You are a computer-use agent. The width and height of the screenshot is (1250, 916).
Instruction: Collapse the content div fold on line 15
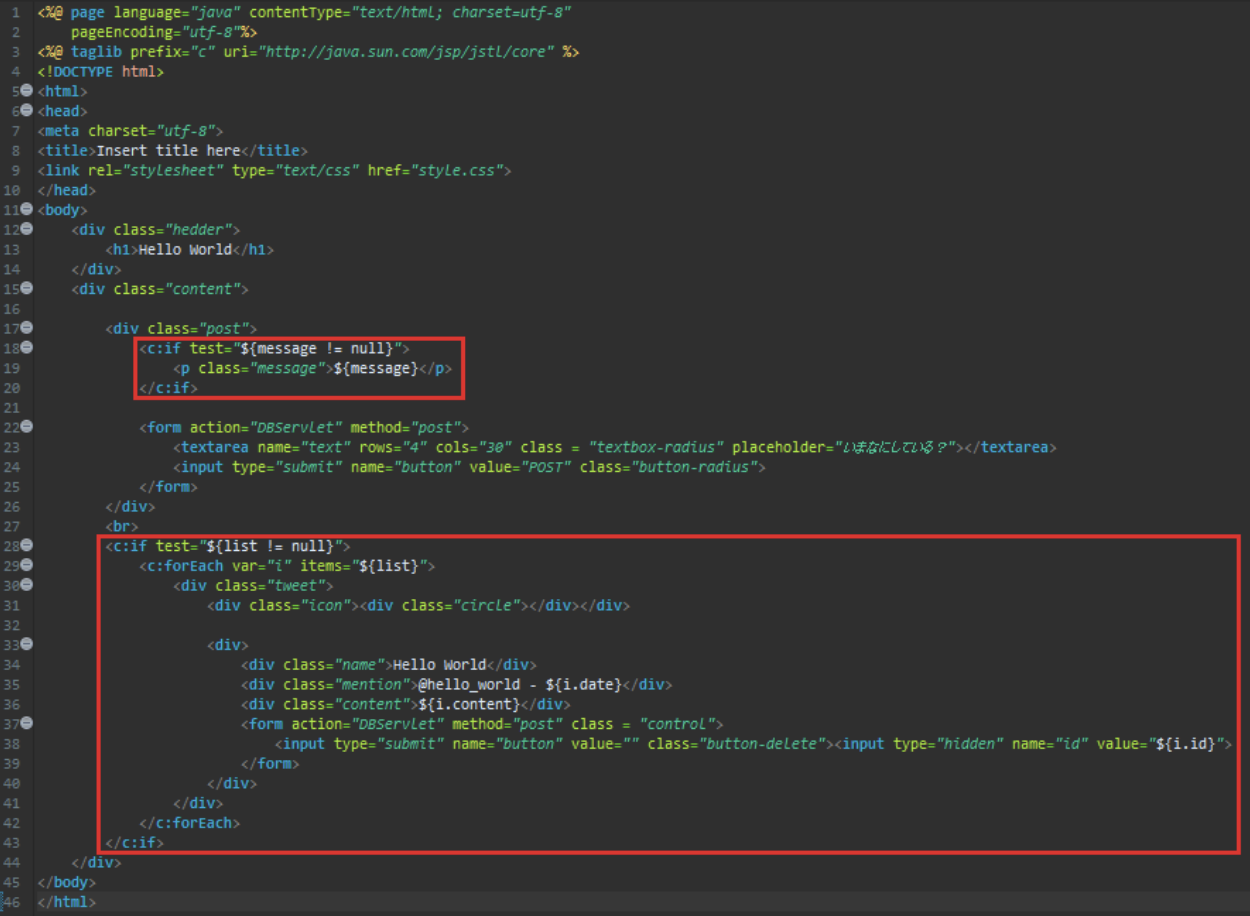(x=27, y=288)
